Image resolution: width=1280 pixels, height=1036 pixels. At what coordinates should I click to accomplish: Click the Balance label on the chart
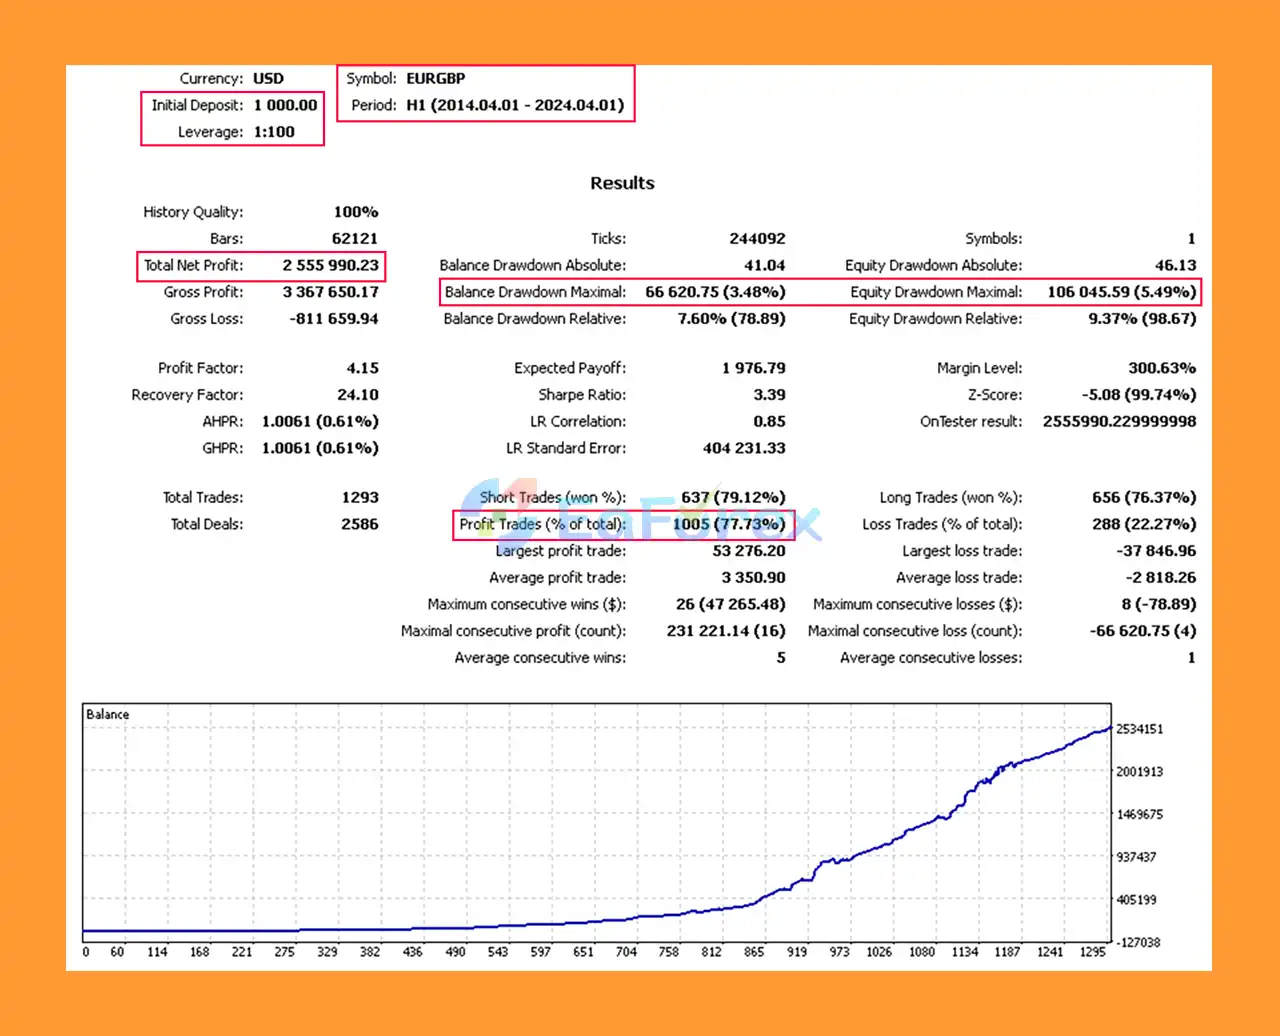click(x=108, y=714)
